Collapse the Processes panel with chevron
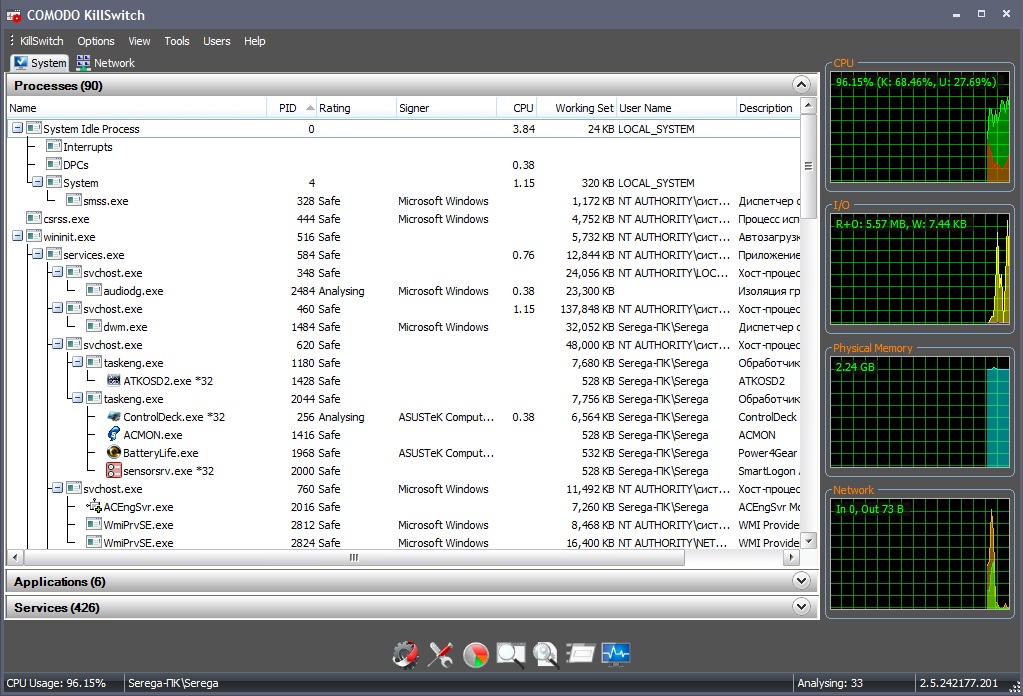Screen dimensions: 1023x696 pos(801,85)
